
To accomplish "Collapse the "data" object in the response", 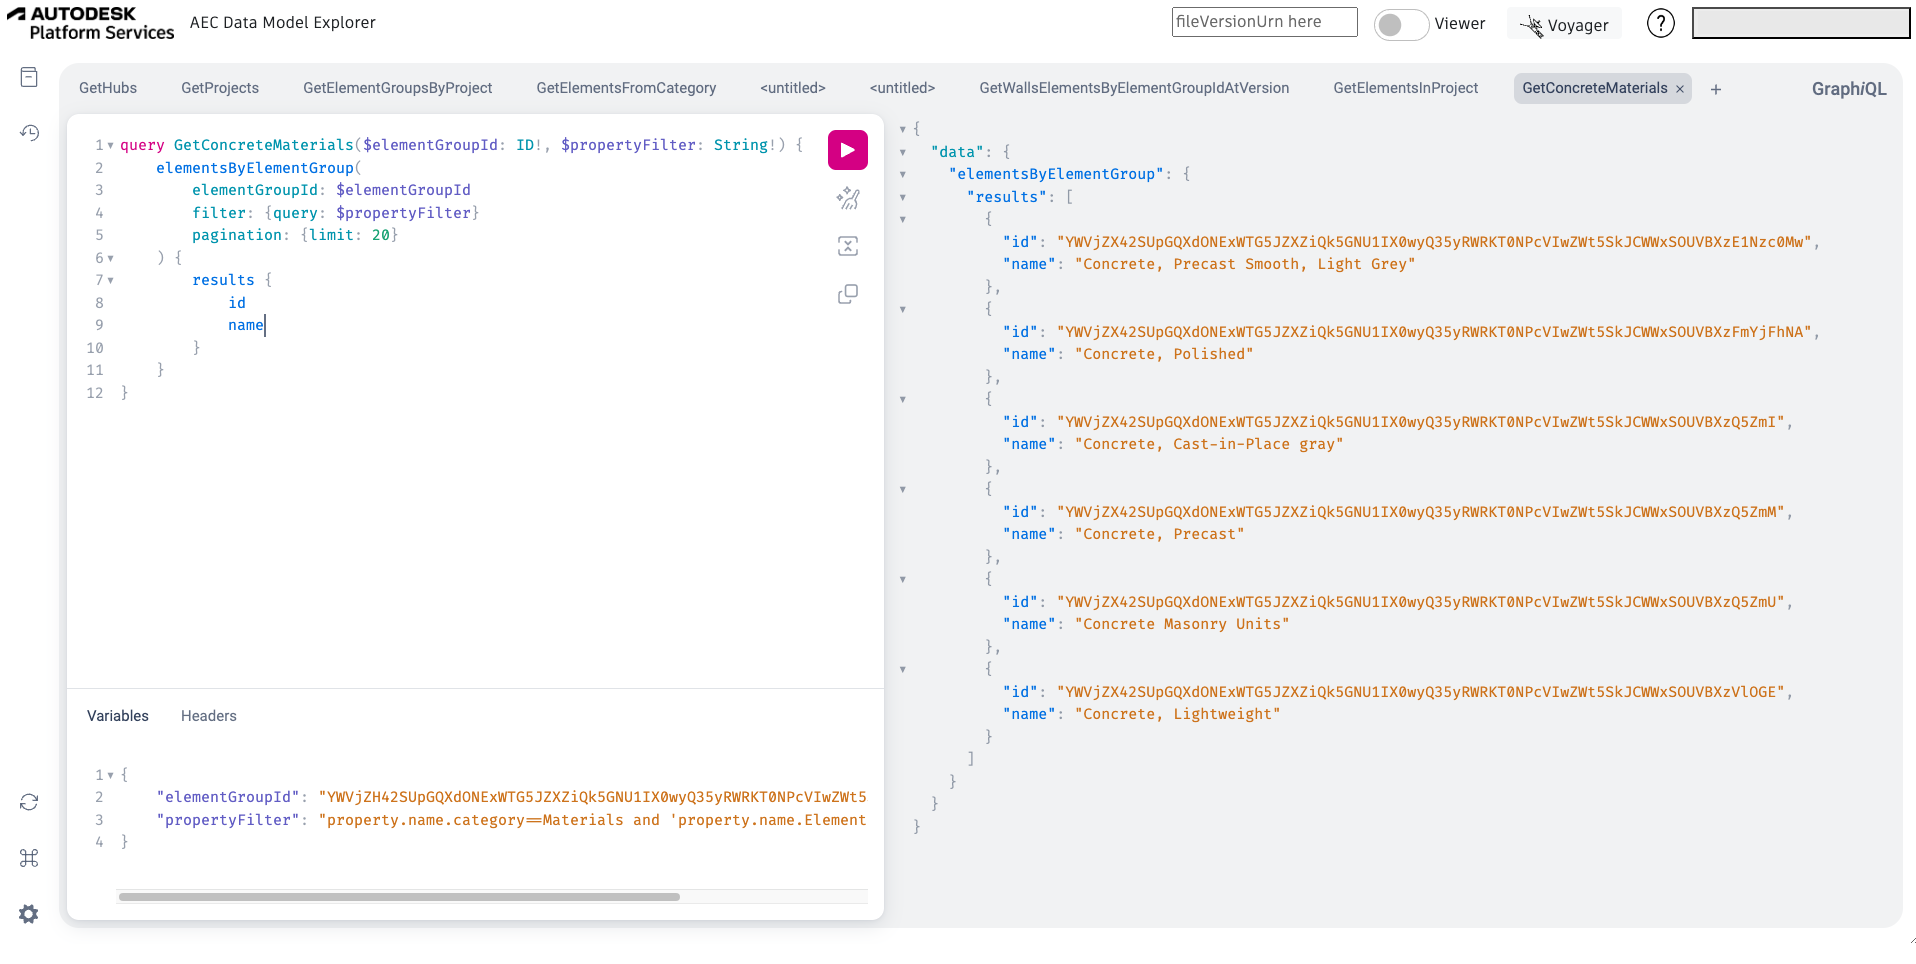I will pos(903,152).
